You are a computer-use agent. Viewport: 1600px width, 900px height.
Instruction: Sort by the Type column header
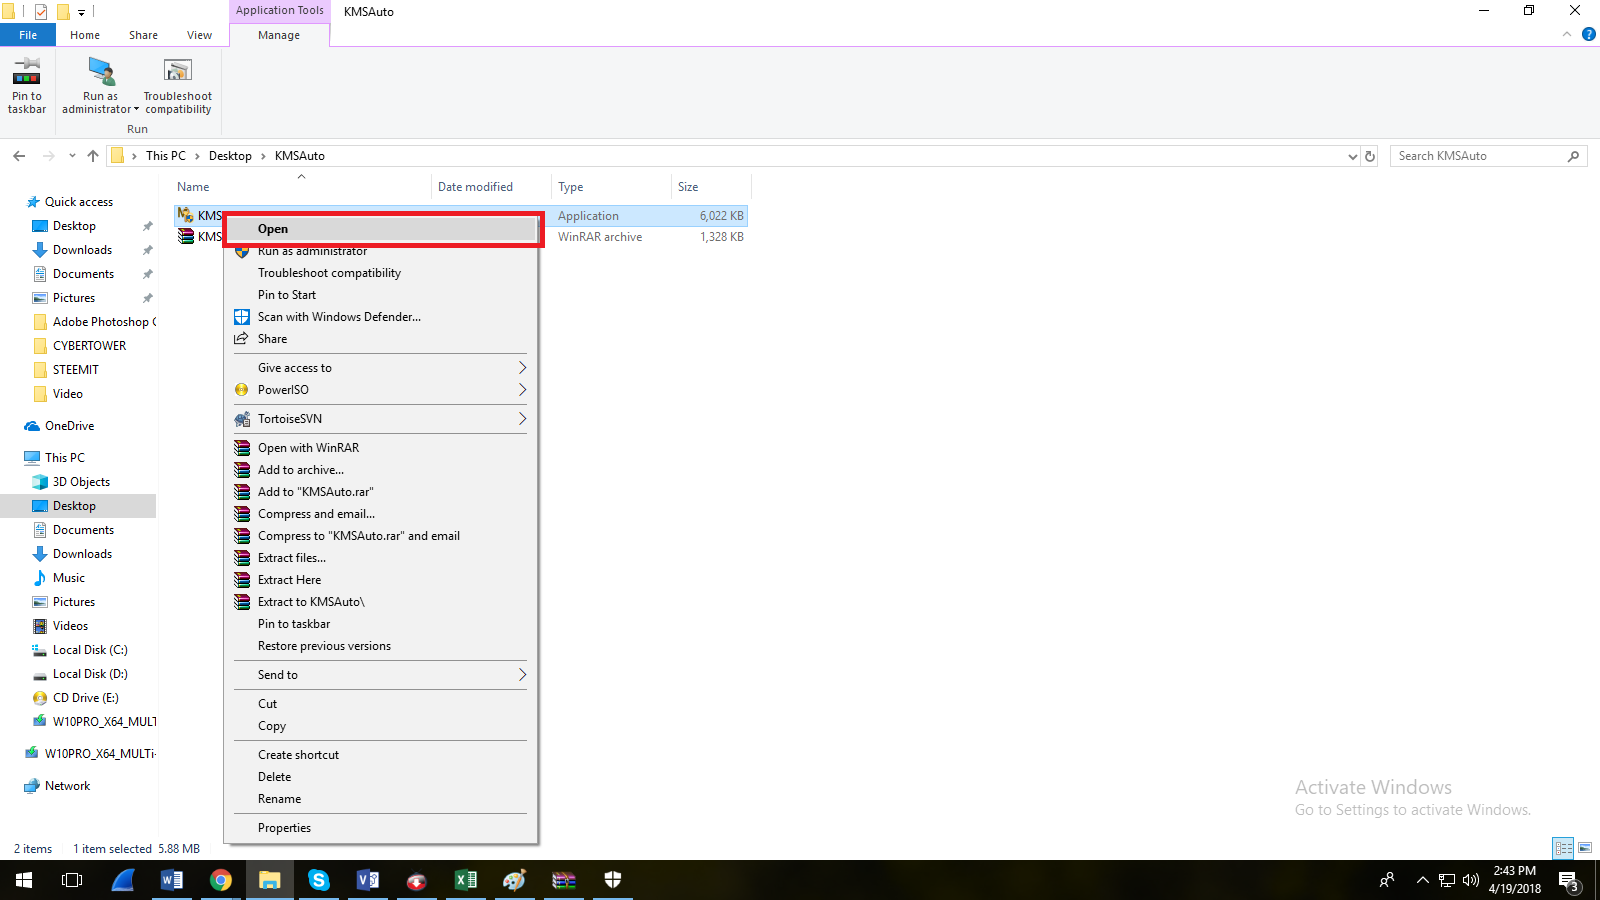pyautogui.click(x=611, y=187)
